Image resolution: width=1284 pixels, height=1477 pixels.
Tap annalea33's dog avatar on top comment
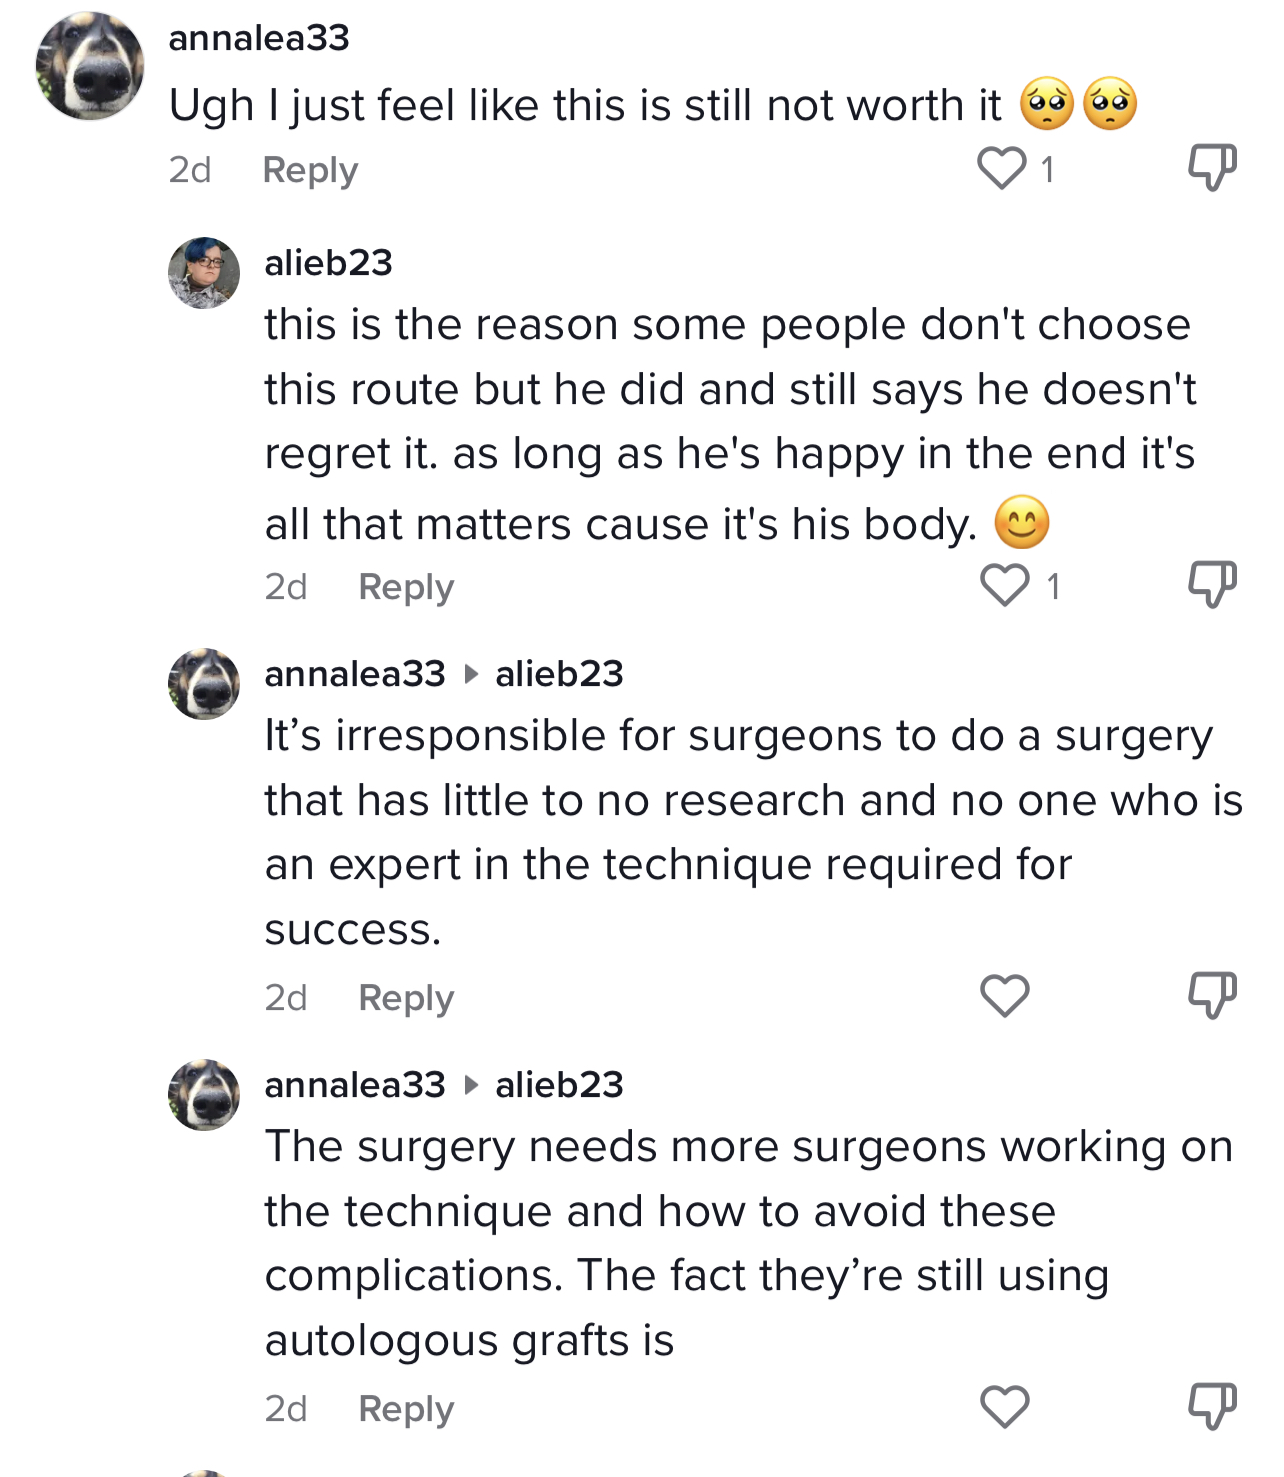90,66
